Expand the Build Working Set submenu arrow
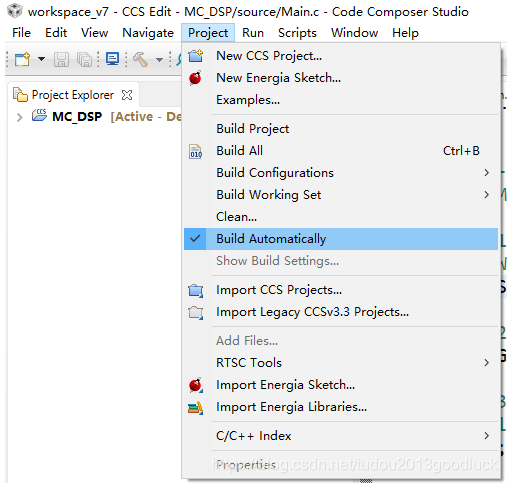The width and height of the screenshot is (507, 483). click(x=487, y=195)
